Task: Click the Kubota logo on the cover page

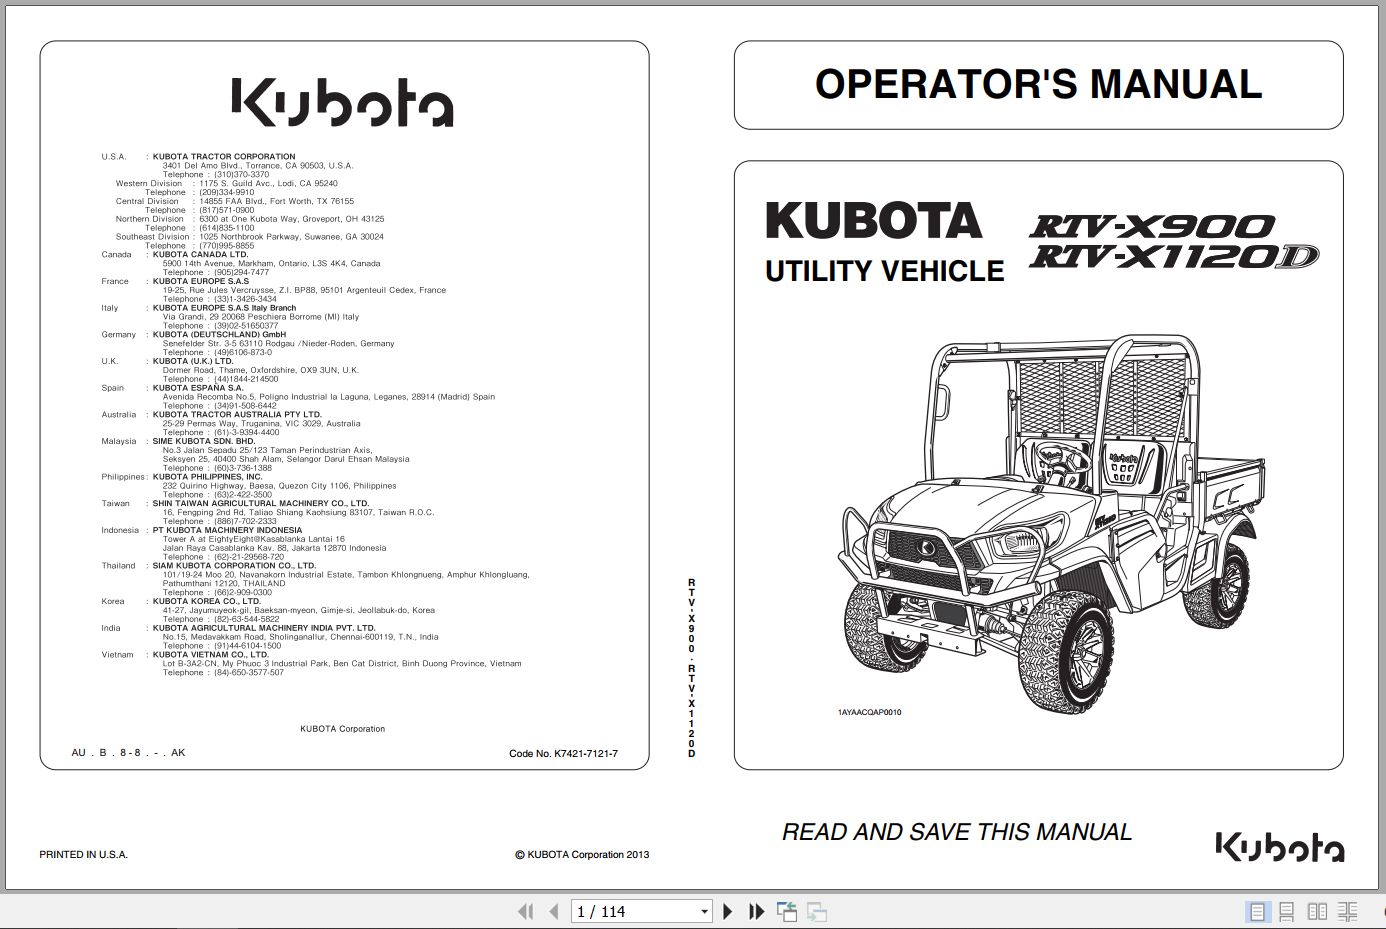Action: click(345, 100)
